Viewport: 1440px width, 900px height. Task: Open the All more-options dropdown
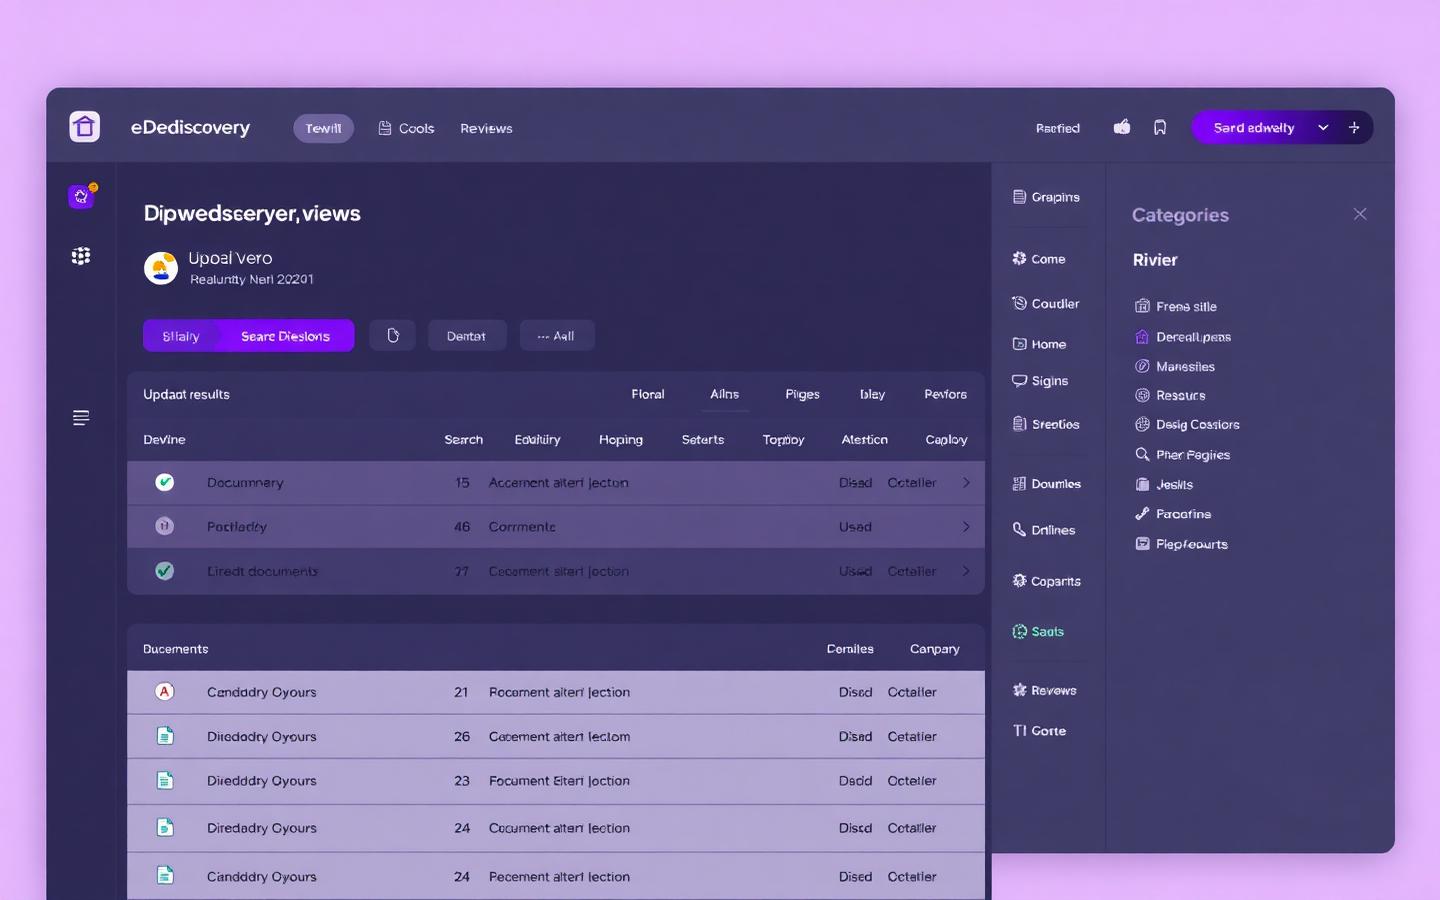coord(556,336)
